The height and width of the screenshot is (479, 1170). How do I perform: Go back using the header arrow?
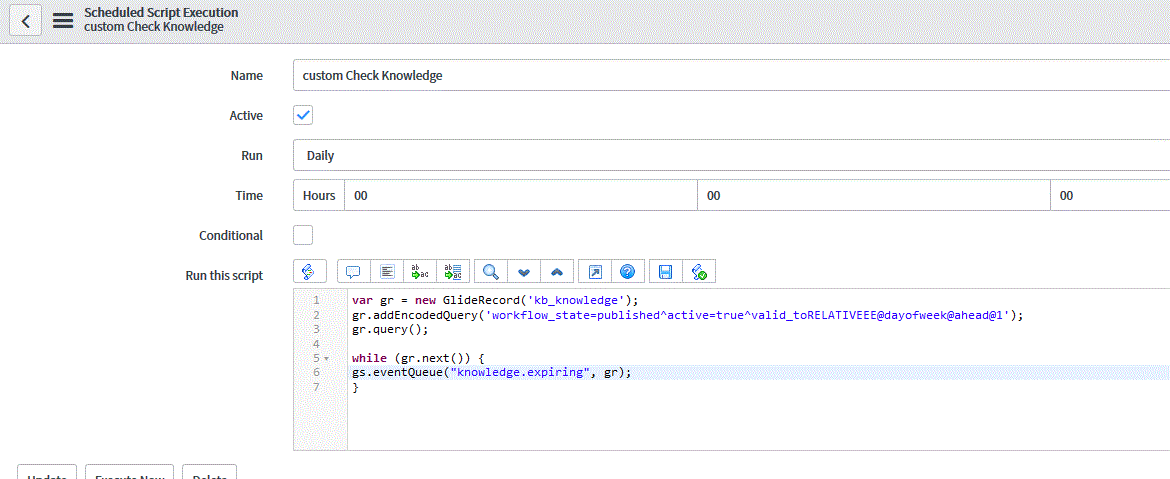click(25, 20)
